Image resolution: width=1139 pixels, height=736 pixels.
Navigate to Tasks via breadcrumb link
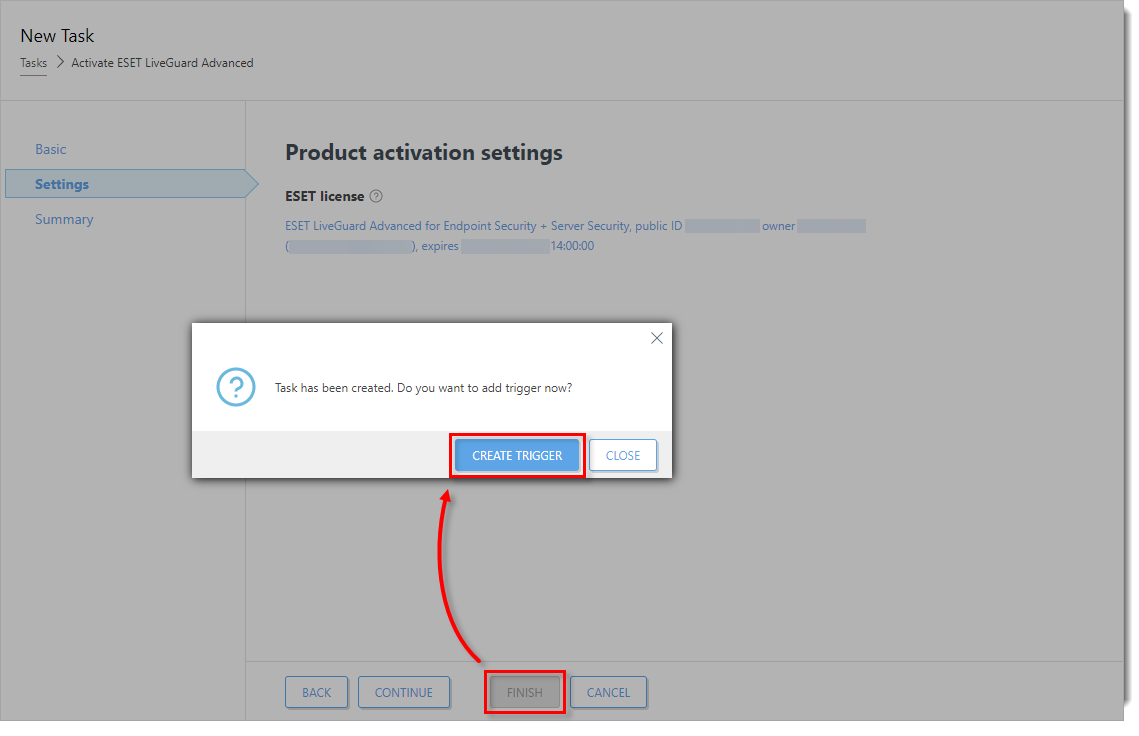pos(33,62)
